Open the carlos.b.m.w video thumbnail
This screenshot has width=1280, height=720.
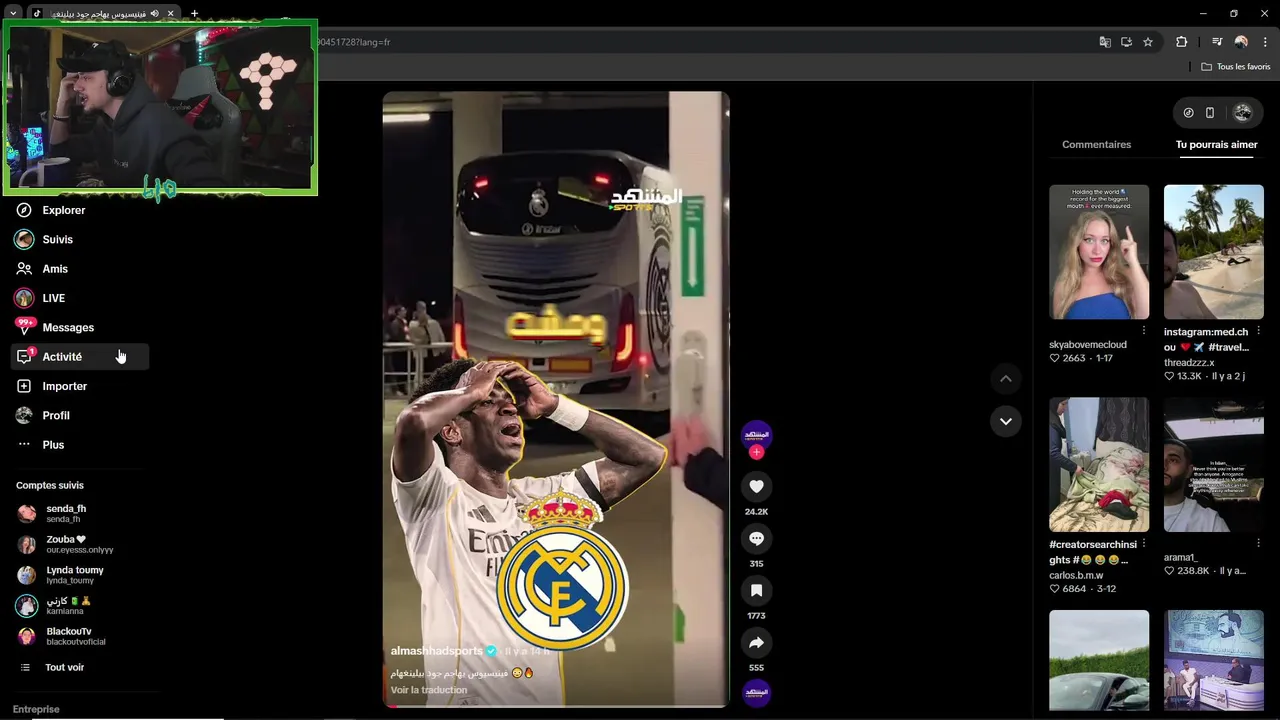(1099, 465)
